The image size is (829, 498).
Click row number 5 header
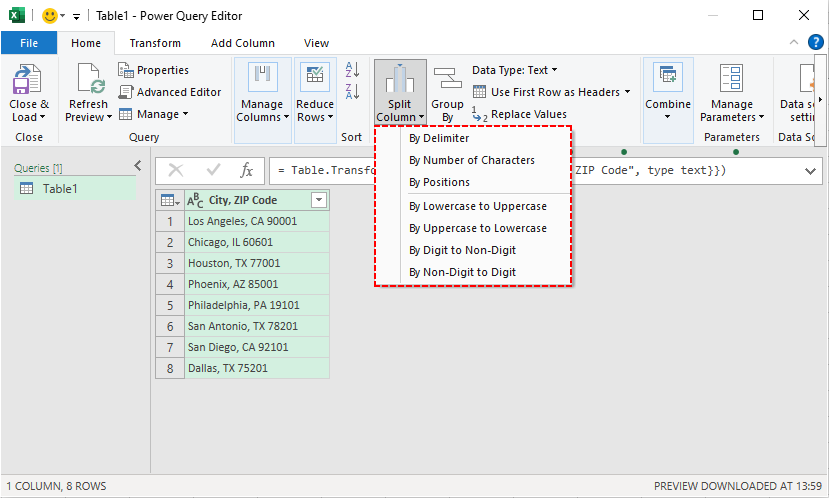[x=170, y=305]
